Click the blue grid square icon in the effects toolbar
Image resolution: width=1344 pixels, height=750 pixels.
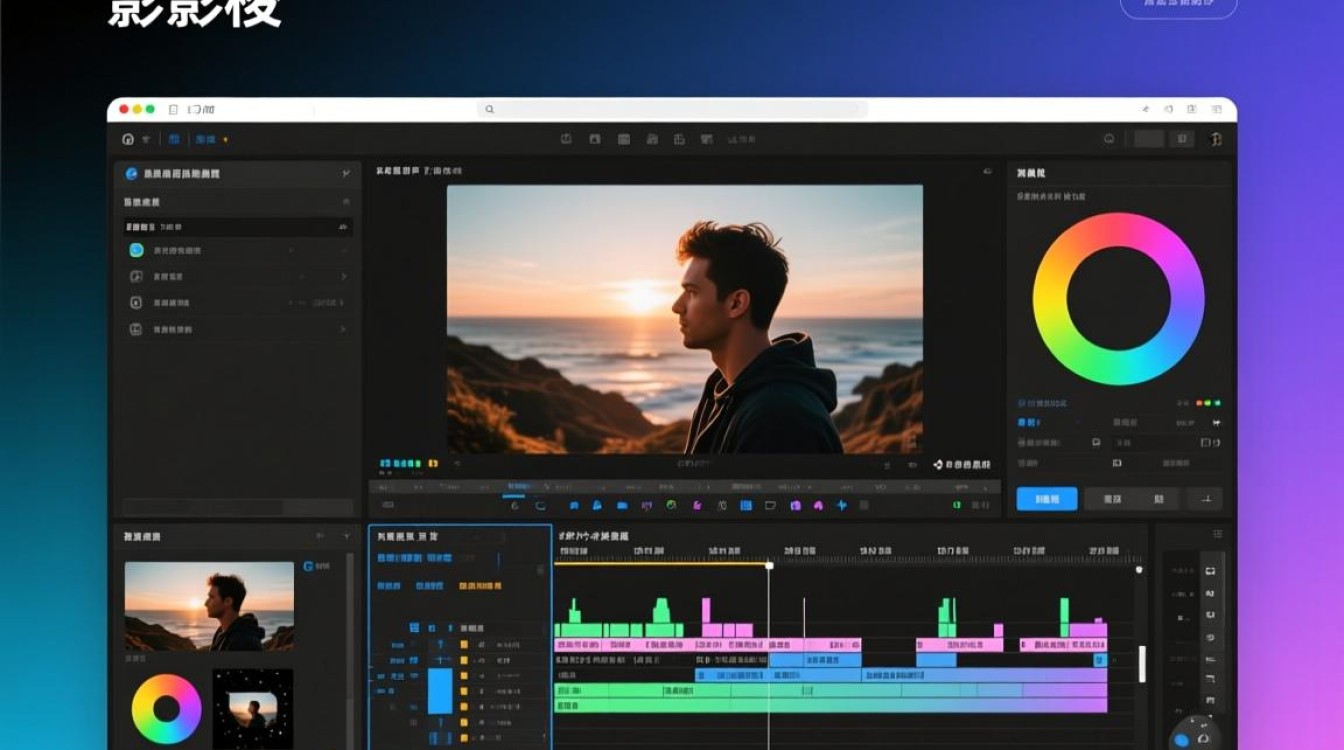(x=746, y=506)
